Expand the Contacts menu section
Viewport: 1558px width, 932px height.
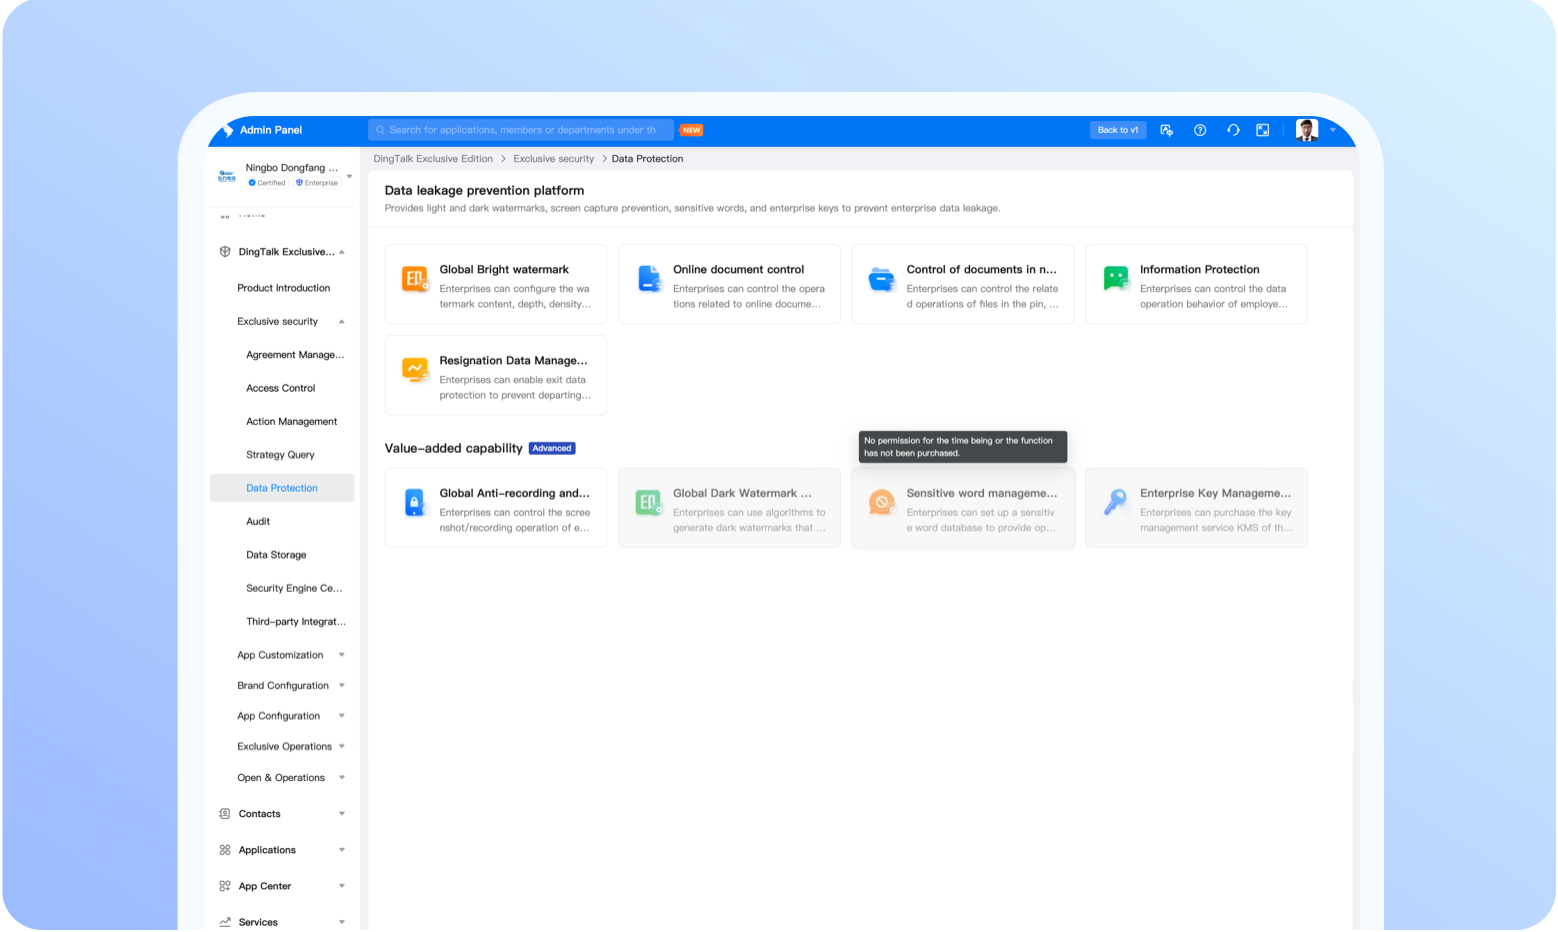click(342, 814)
